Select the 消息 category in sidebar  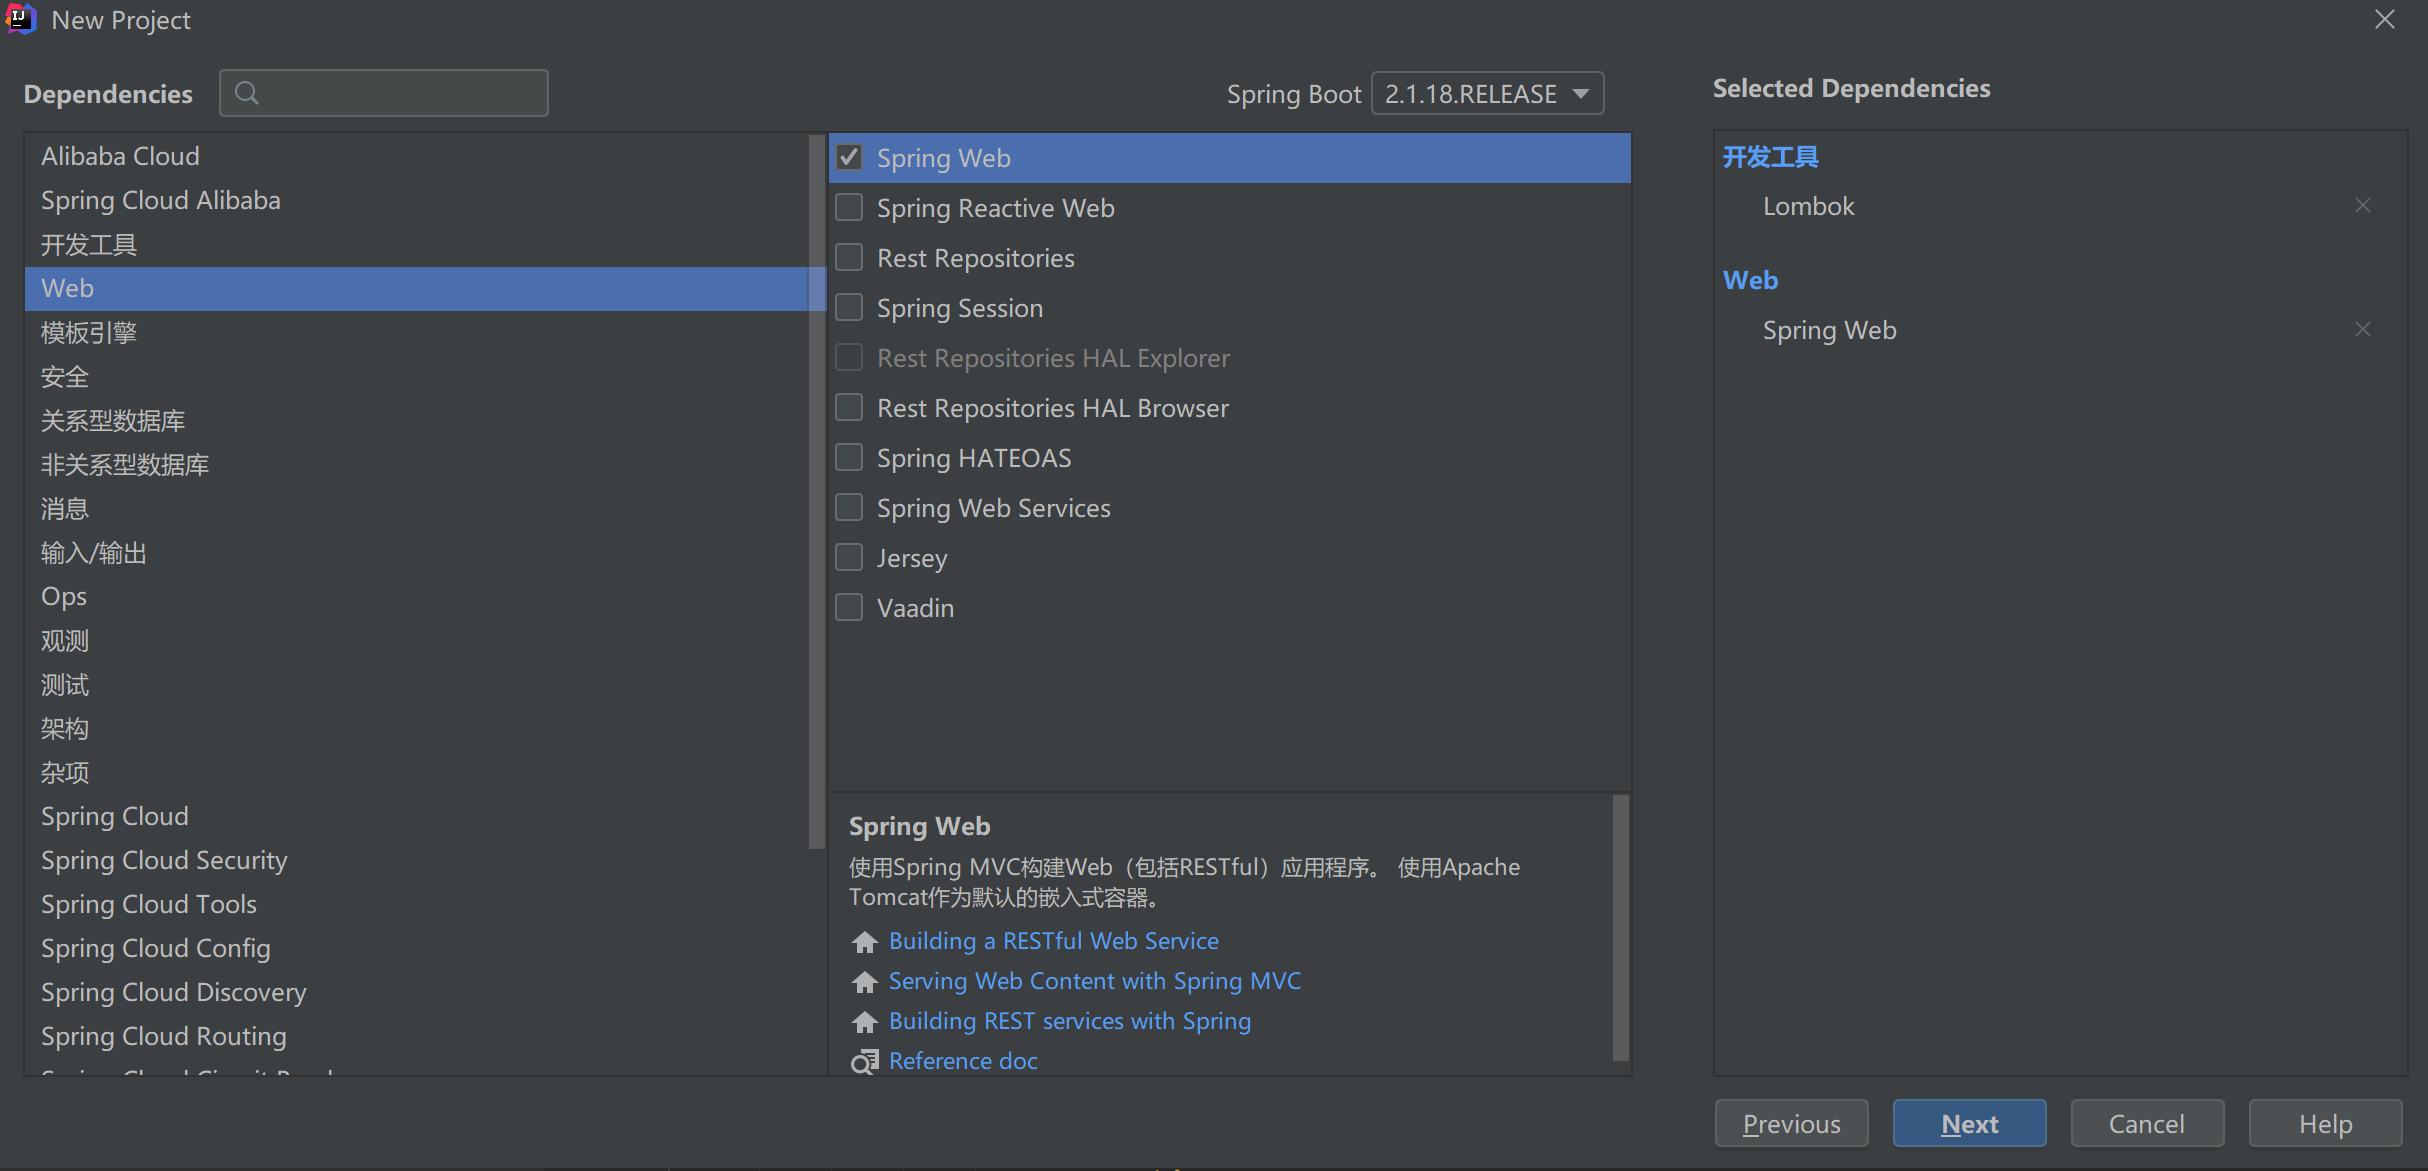[x=65, y=508]
